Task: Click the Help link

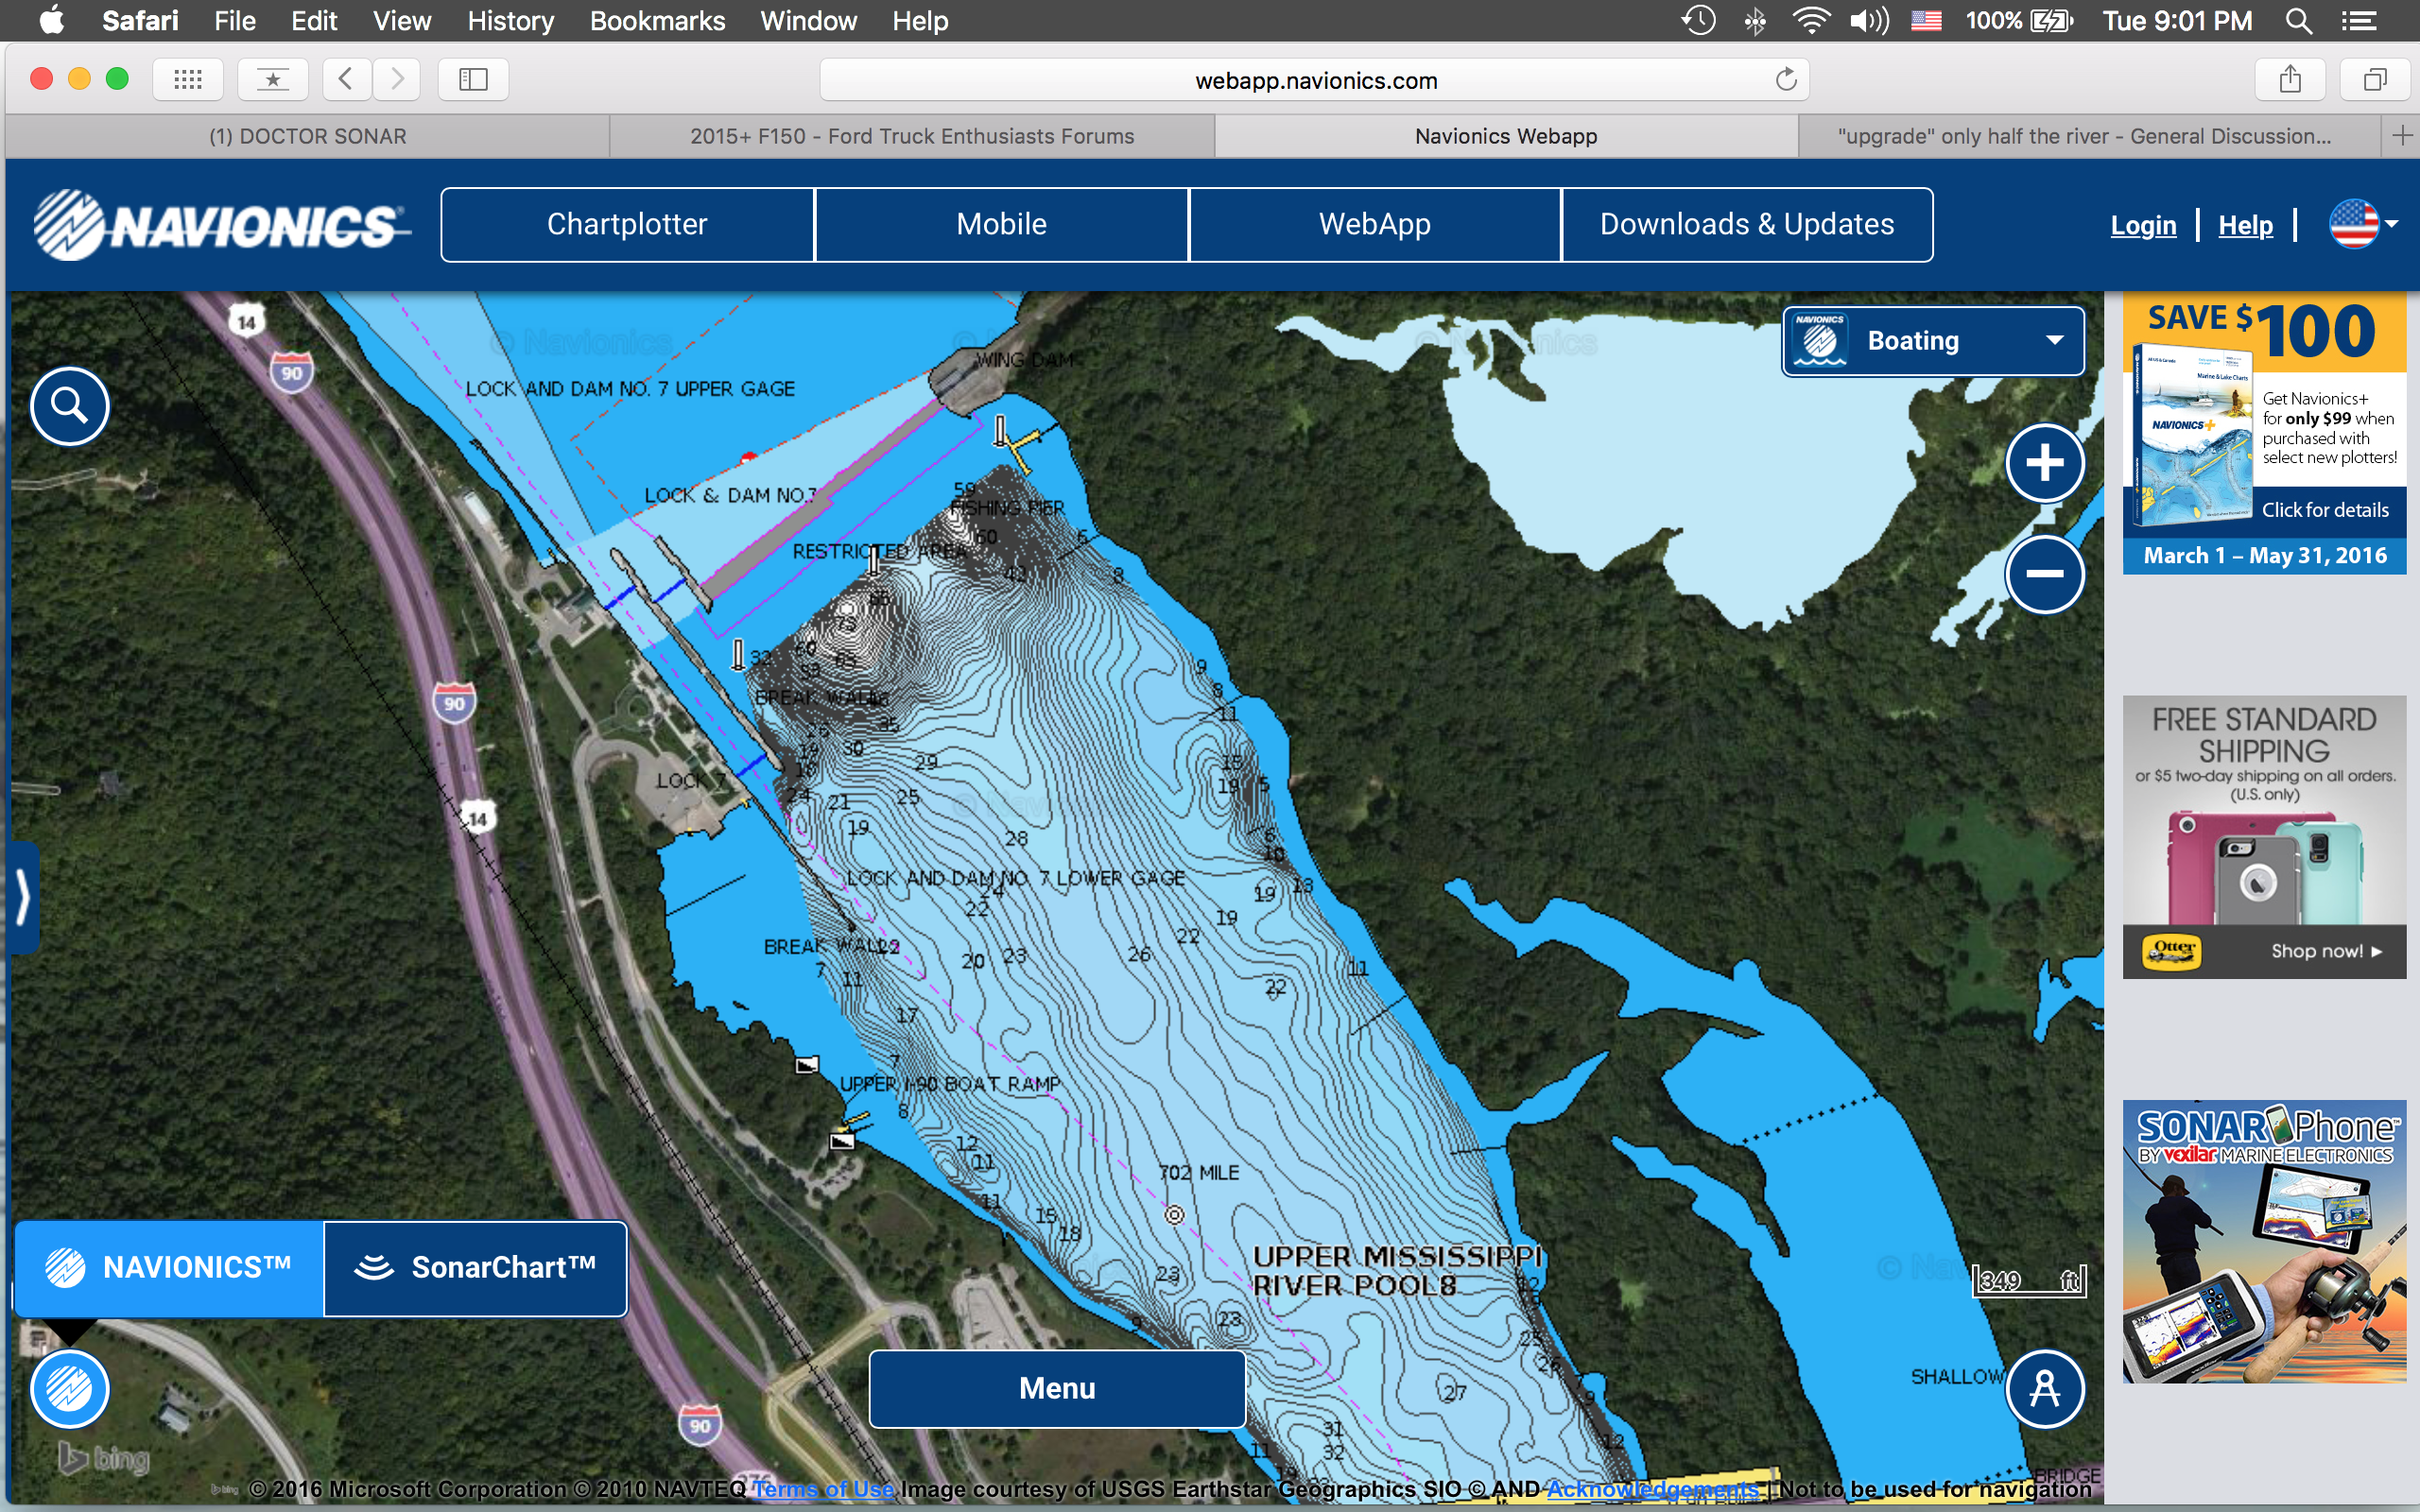Action: click(2245, 226)
